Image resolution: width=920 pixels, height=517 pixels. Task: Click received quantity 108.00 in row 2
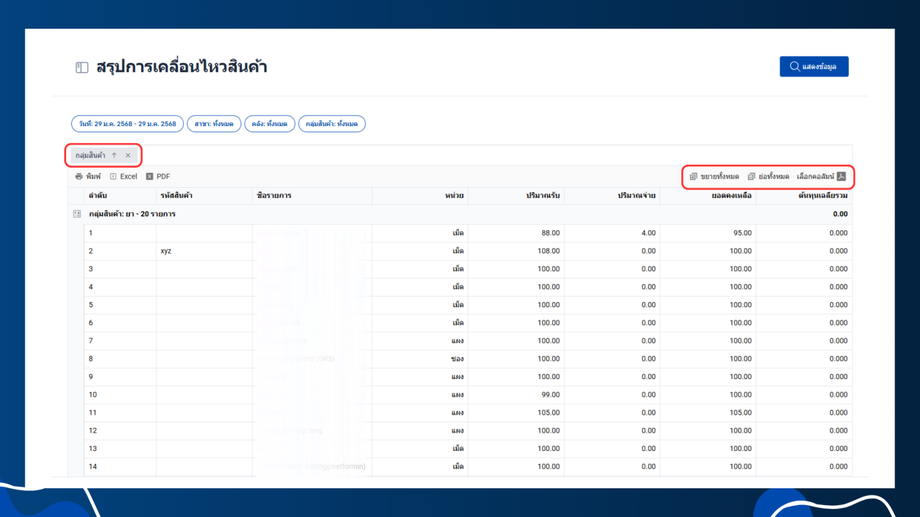[549, 251]
